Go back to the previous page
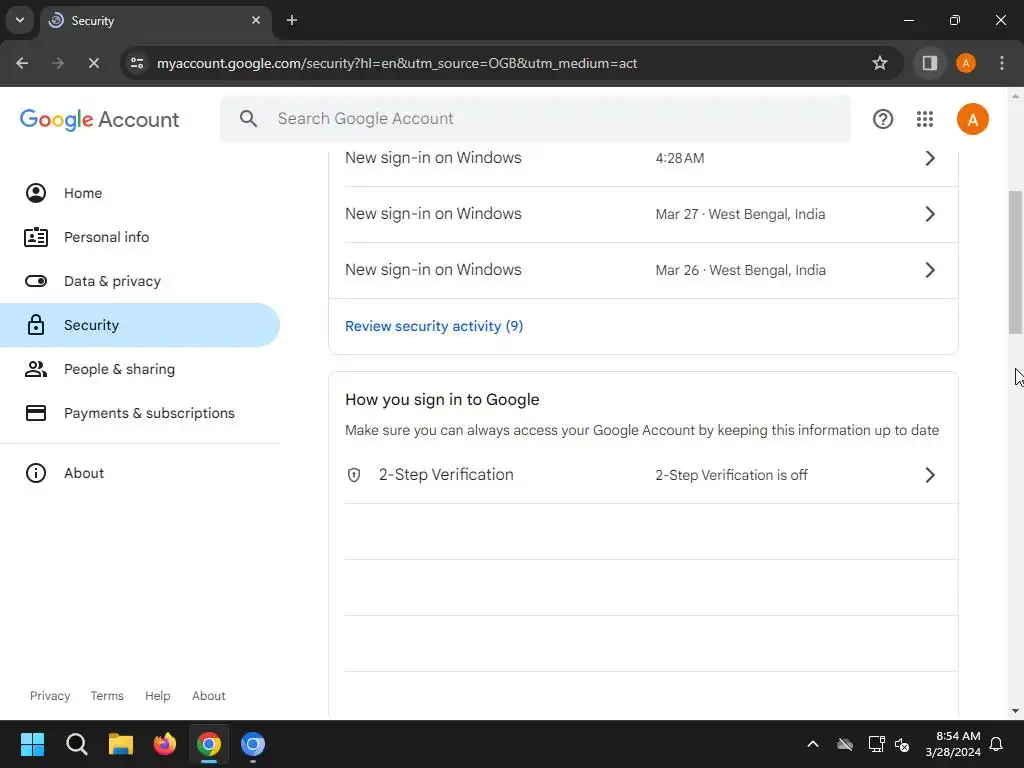The height and width of the screenshot is (768, 1024). (x=22, y=63)
